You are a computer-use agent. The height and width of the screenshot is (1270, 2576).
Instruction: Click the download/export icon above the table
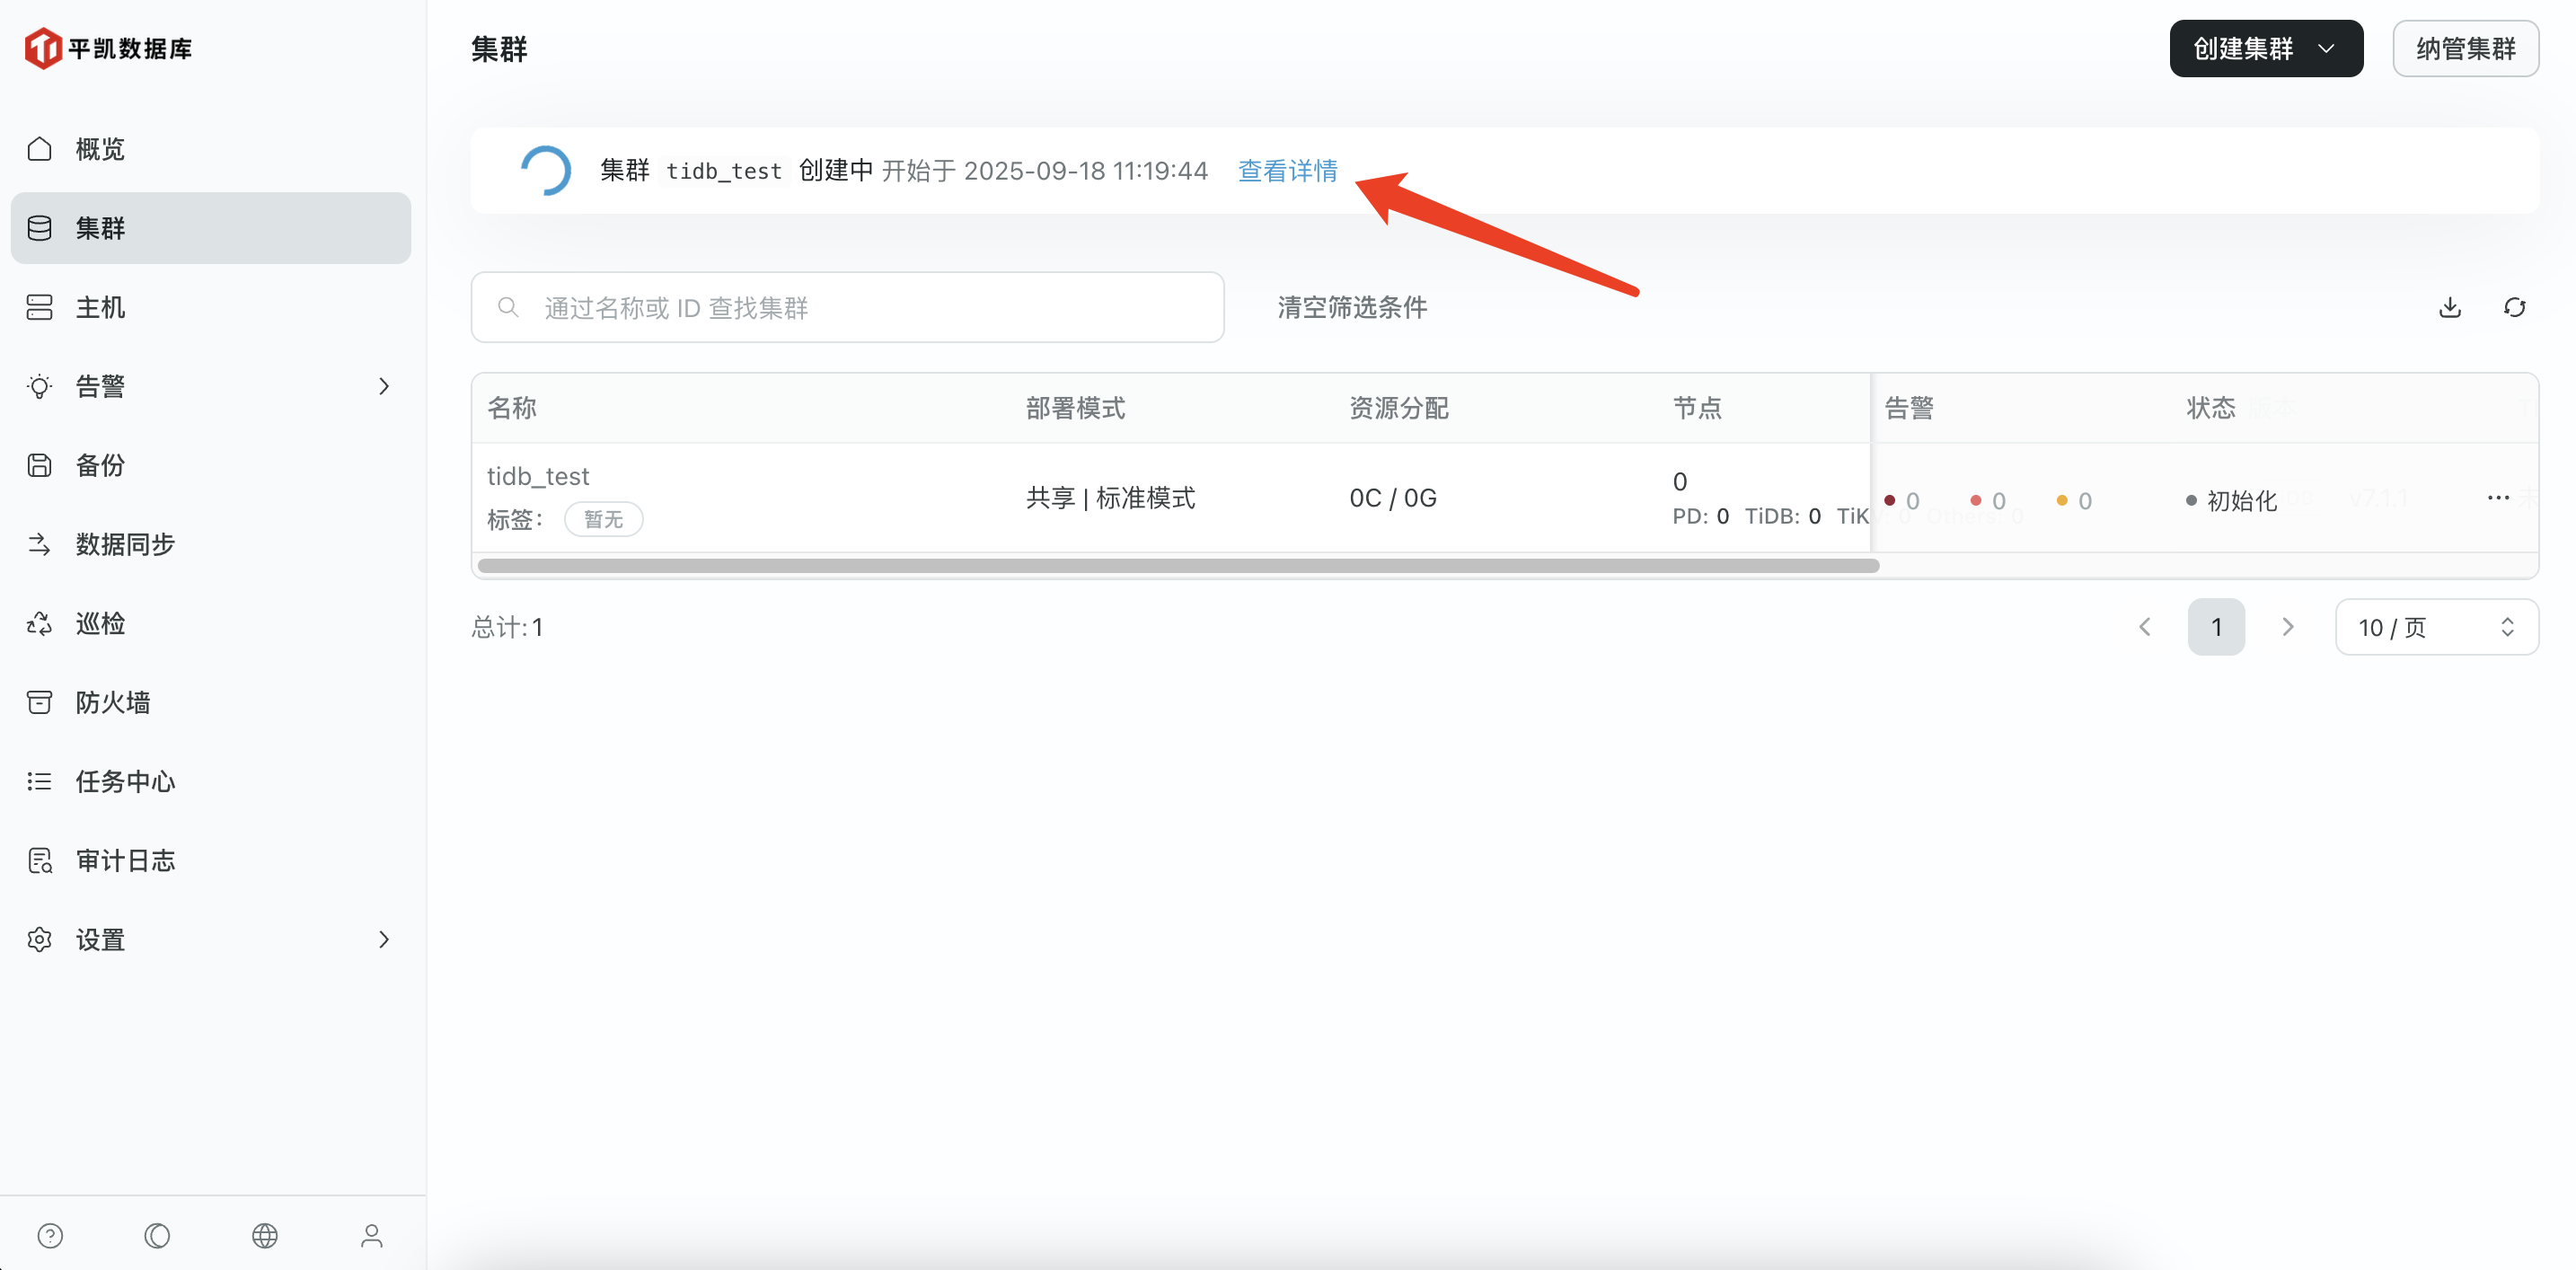click(2449, 307)
